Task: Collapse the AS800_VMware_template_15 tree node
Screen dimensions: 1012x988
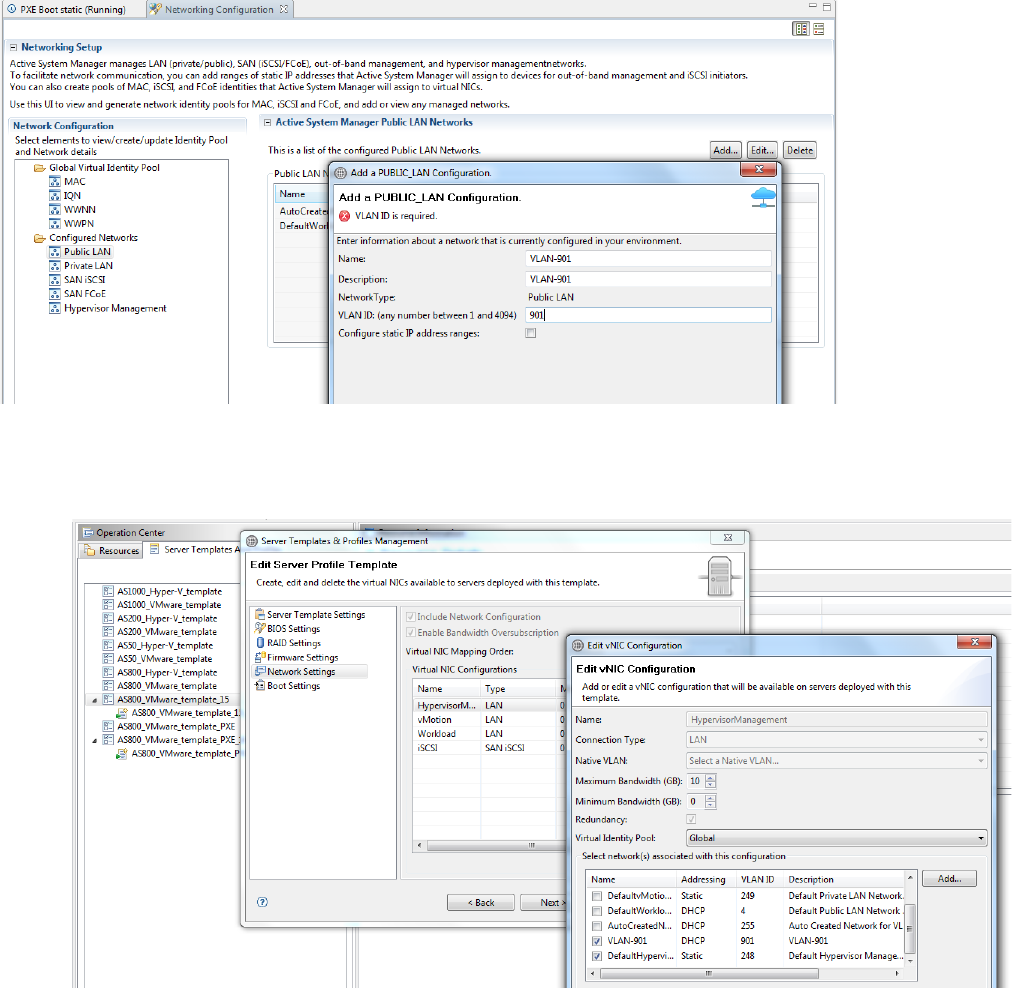Action: pos(95,700)
